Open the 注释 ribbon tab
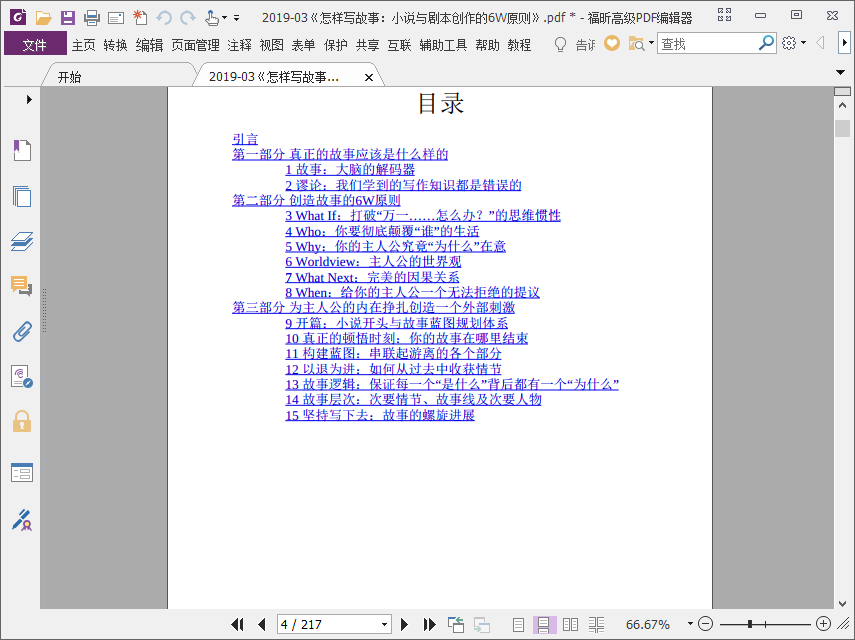855x640 pixels. pos(239,45)
